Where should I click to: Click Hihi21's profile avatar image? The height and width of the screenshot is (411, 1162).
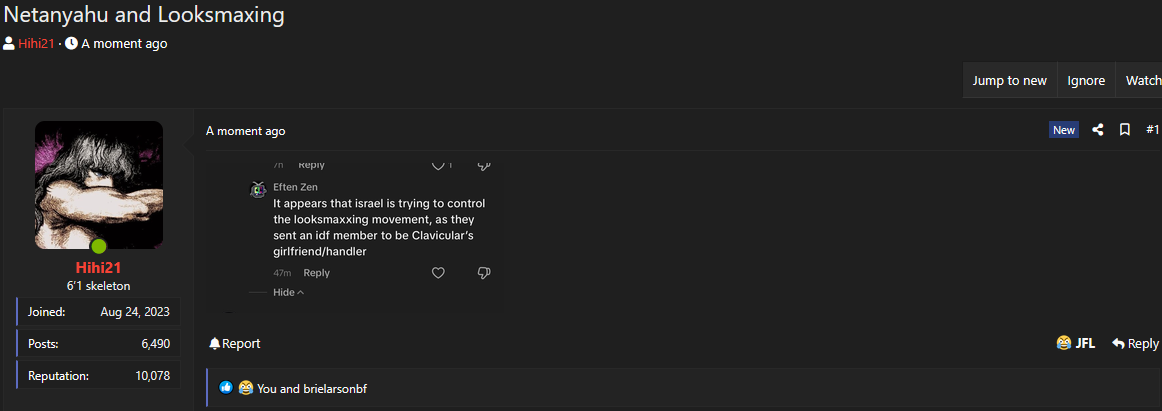(99, 185)
